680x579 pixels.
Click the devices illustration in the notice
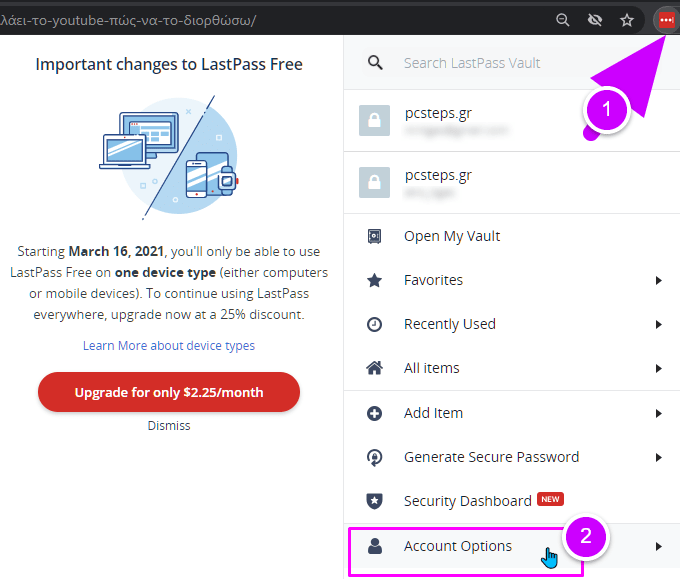coord(169,157)
